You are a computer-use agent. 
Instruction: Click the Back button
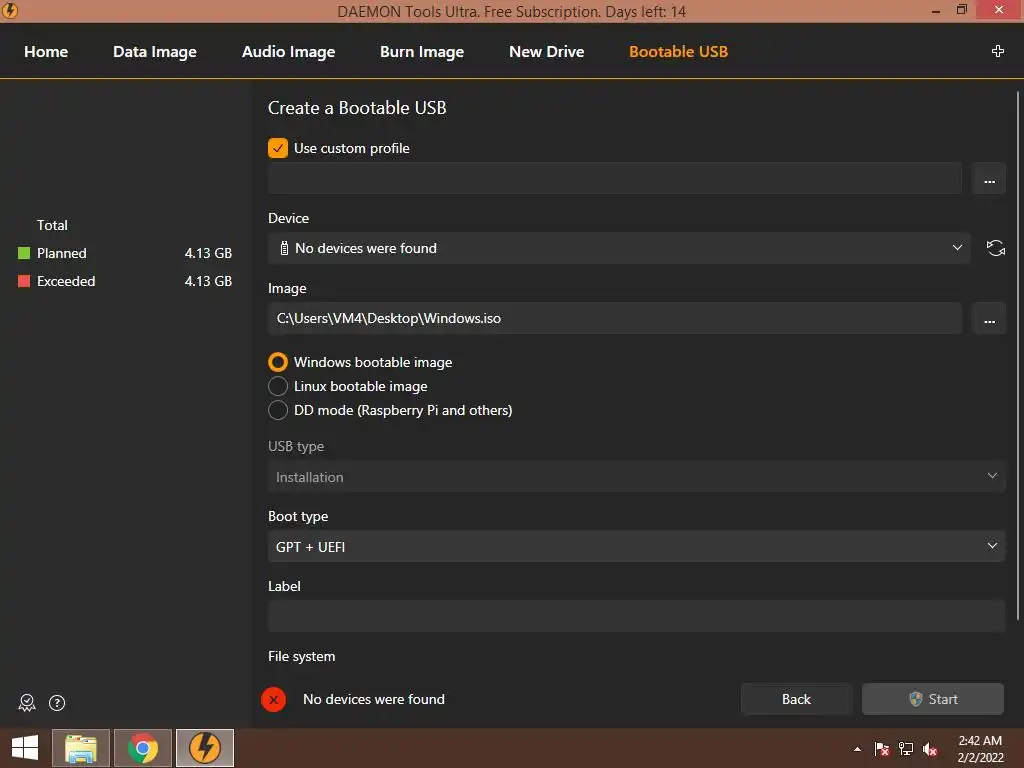pyautogui.click(x=796, y=699)
